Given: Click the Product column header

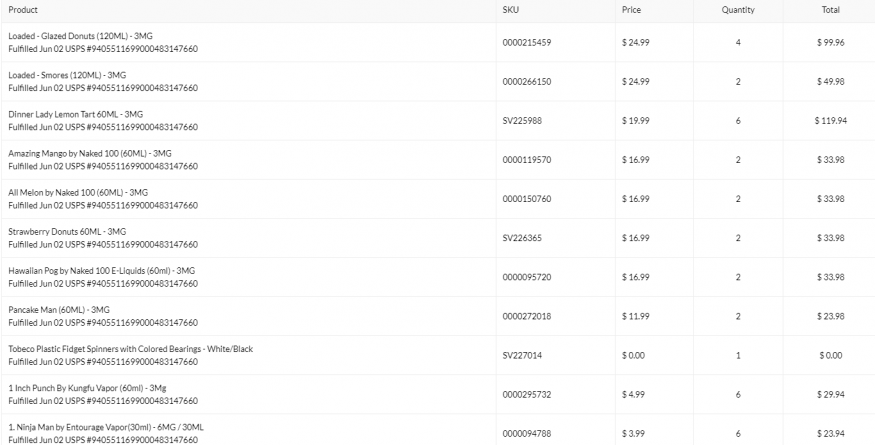Looking at the screenshot, I should 23,10.
